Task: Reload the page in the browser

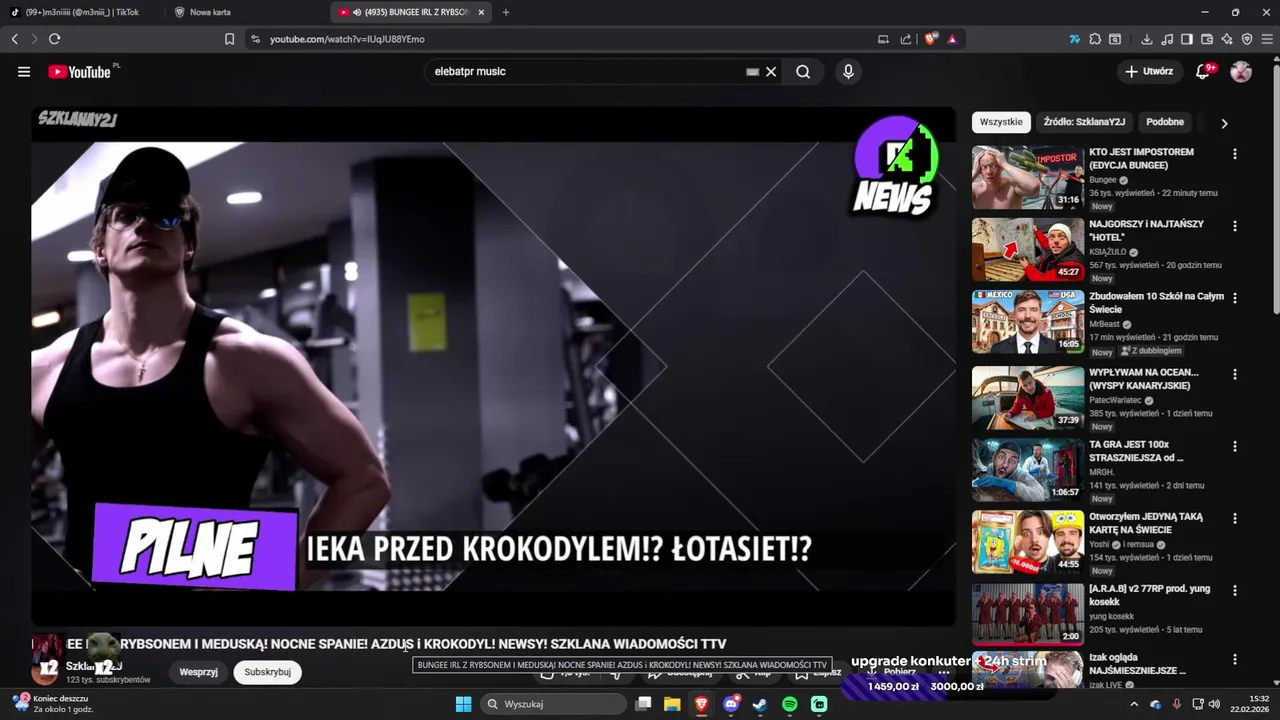Action: [54, 39]
